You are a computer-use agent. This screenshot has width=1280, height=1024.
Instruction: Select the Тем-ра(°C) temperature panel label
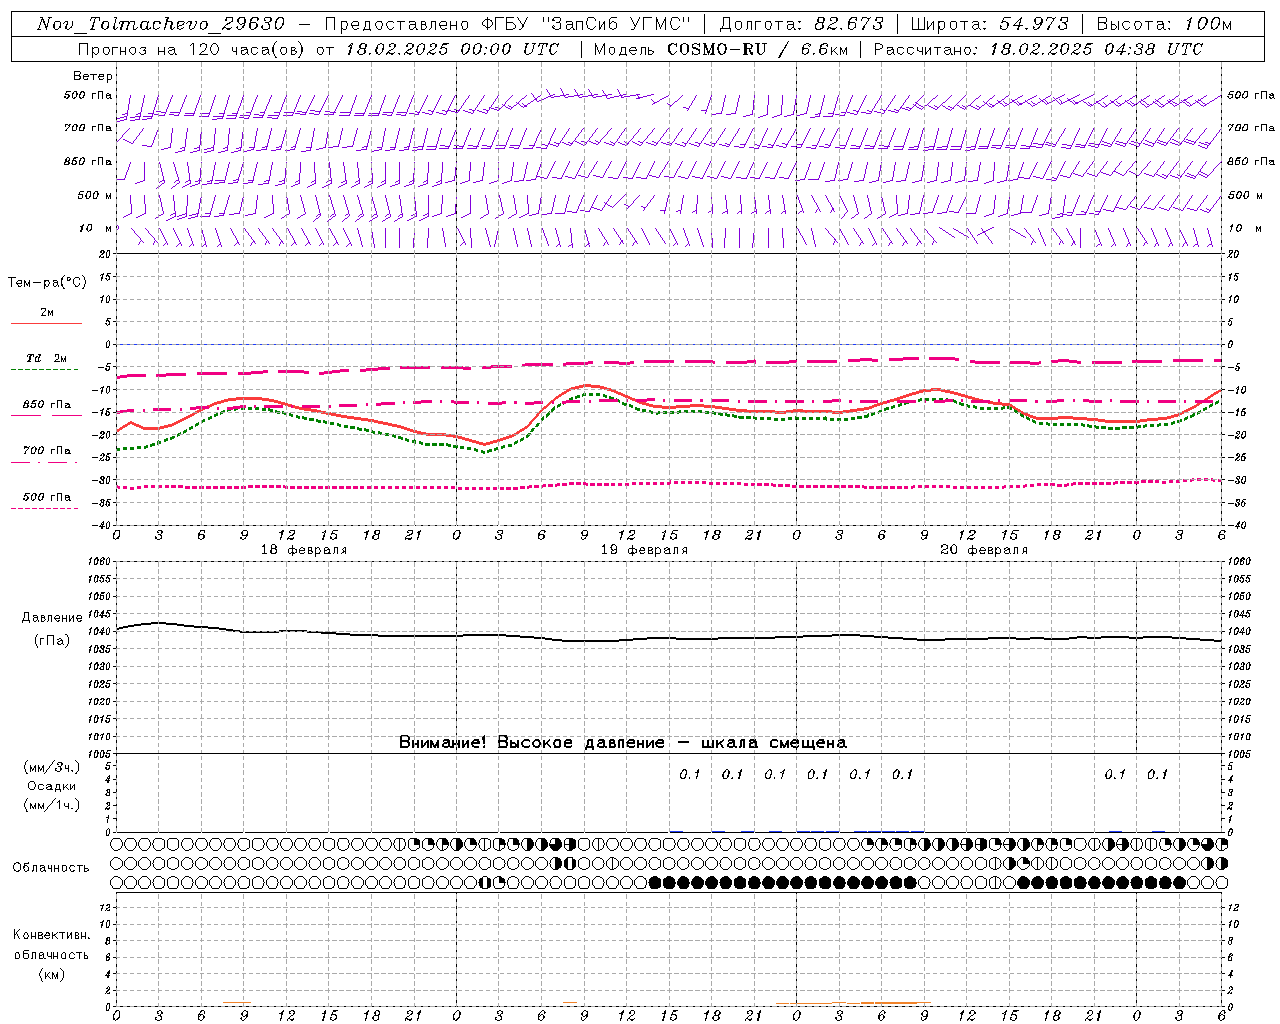[x=47, y=283]
